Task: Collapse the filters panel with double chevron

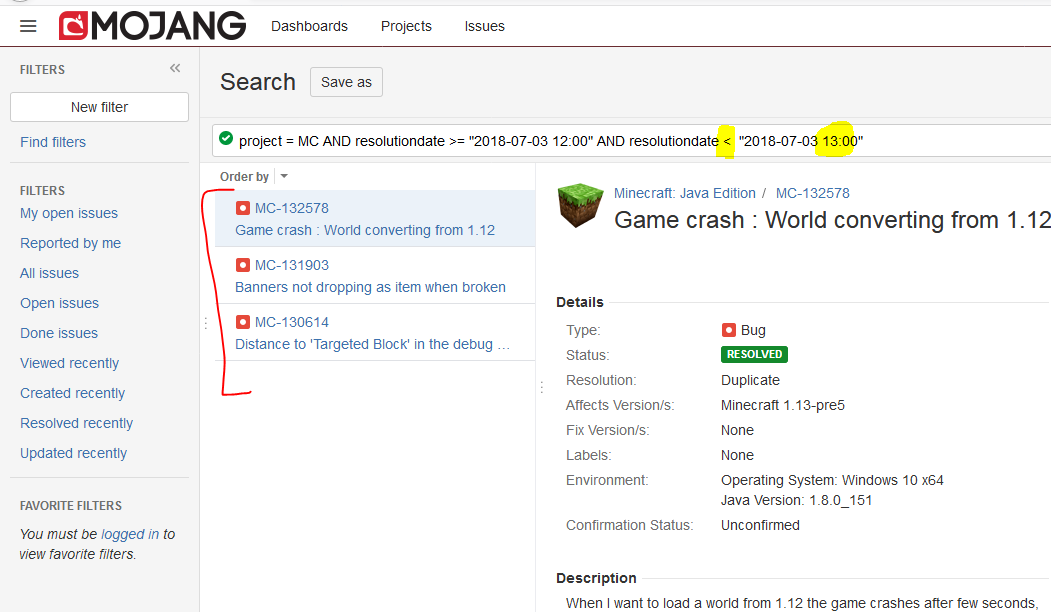Action: click(175, 68)
